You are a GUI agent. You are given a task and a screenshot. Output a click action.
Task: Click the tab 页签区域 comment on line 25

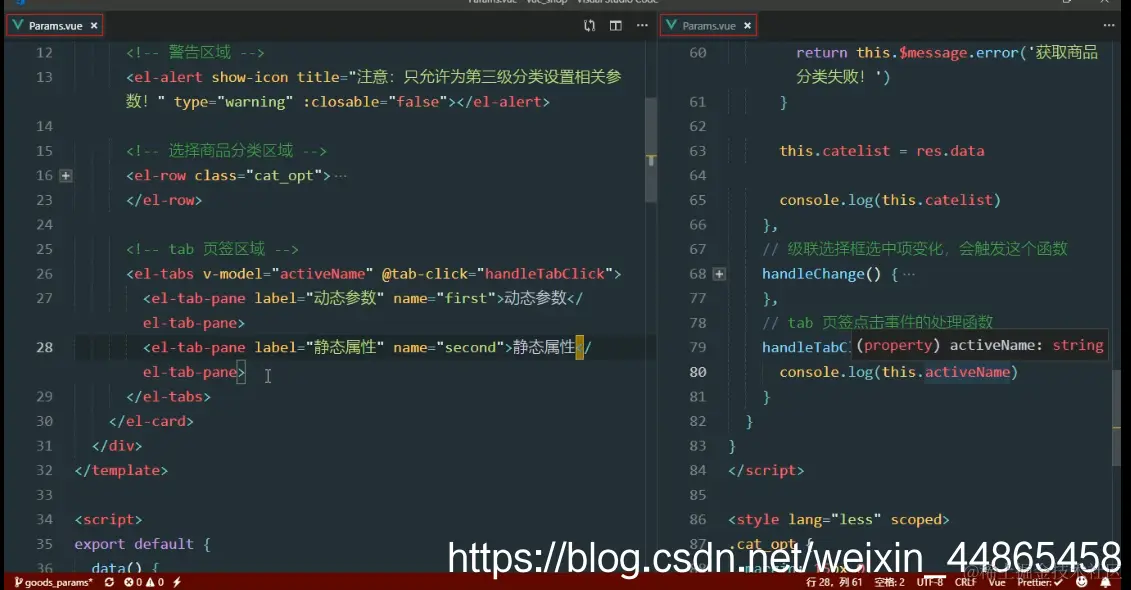point(212,250)
